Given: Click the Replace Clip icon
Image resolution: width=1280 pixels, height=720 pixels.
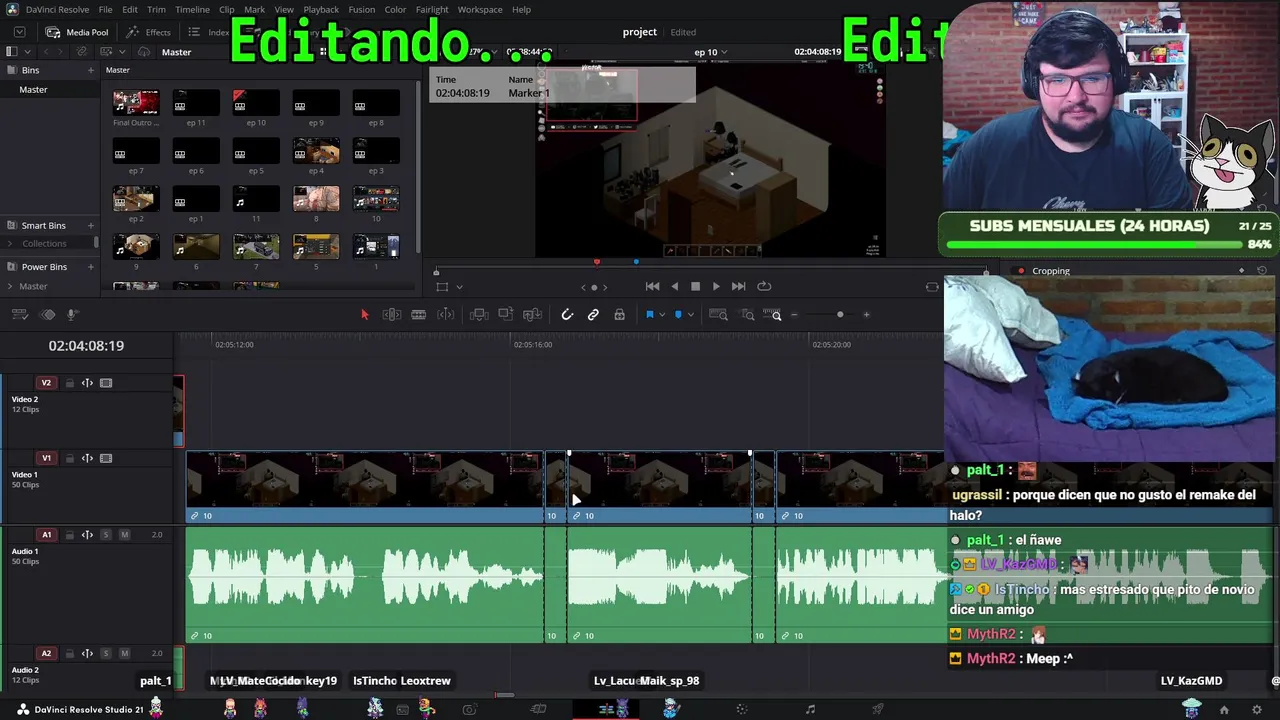Looking at the screenshot, I should point(533,315).
